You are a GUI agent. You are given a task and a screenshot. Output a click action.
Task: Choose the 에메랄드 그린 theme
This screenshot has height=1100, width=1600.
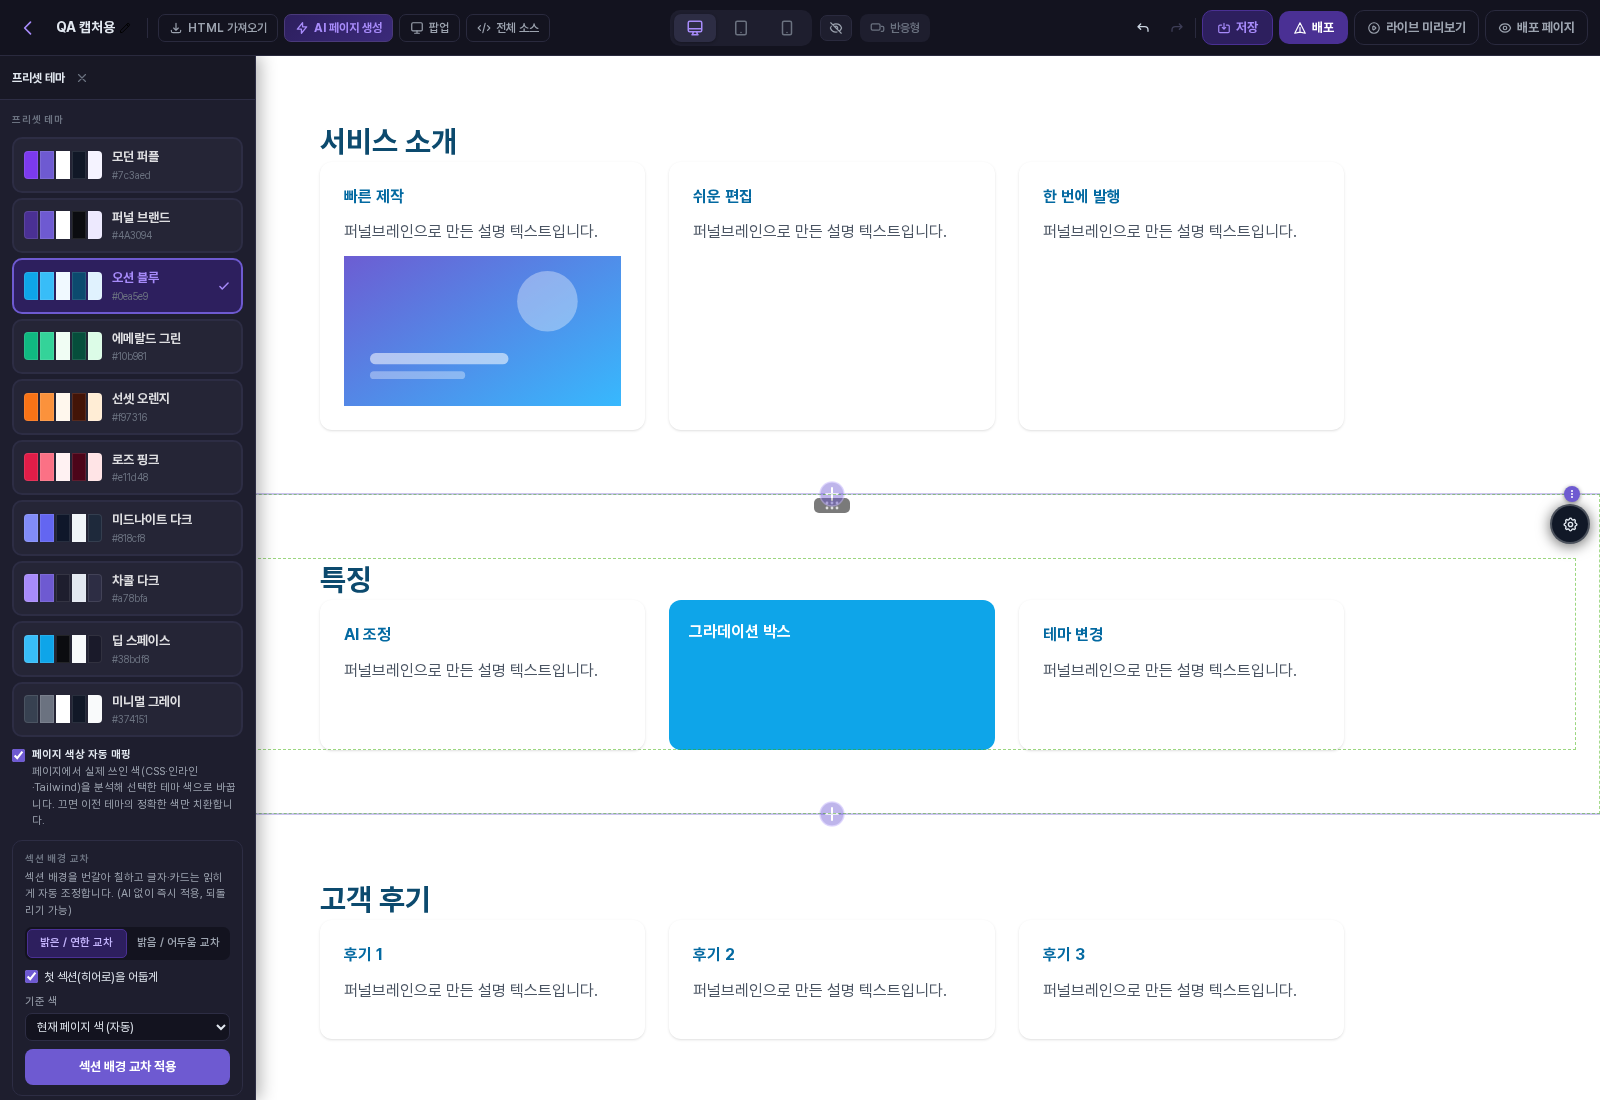point(127,346)
